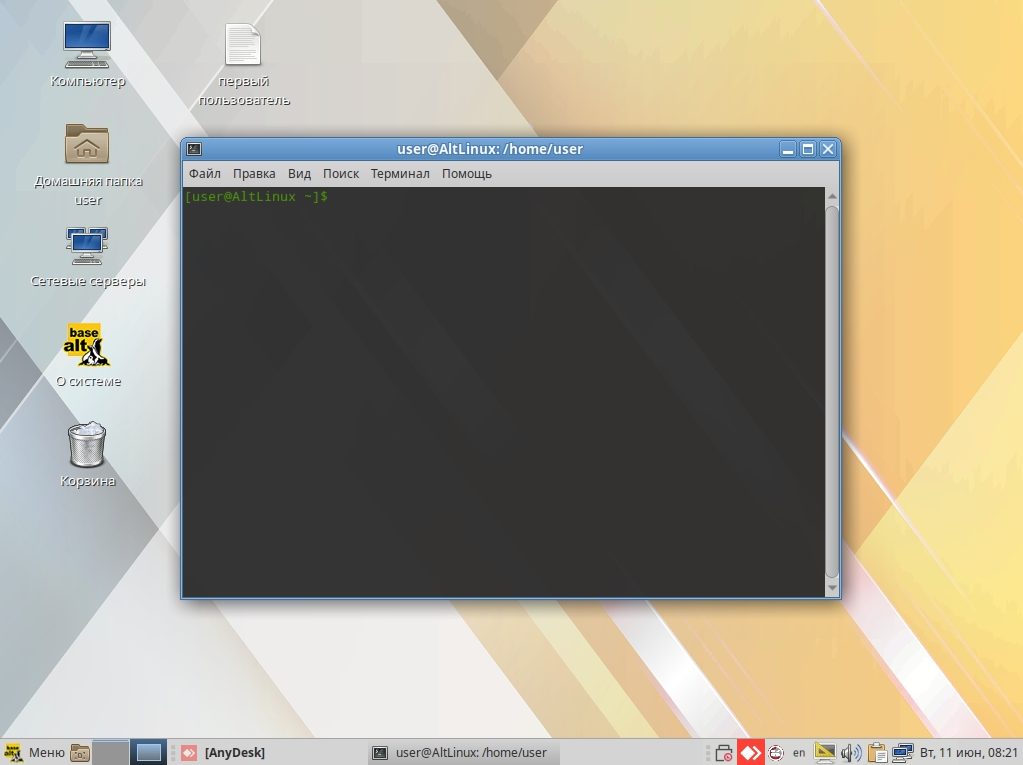
Task: Switch to the second workspace in pager
Action: coord(149,752)
